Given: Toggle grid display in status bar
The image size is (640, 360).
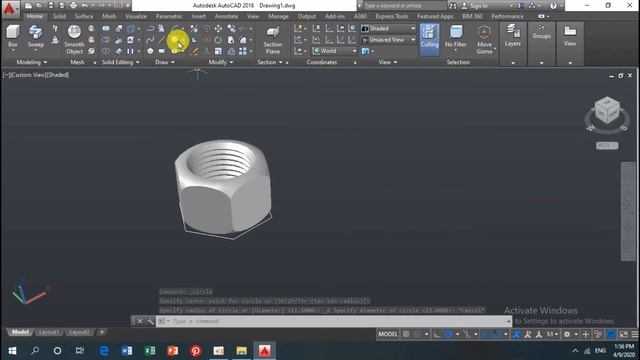Looking at the screenshot, I should (406, 334).
